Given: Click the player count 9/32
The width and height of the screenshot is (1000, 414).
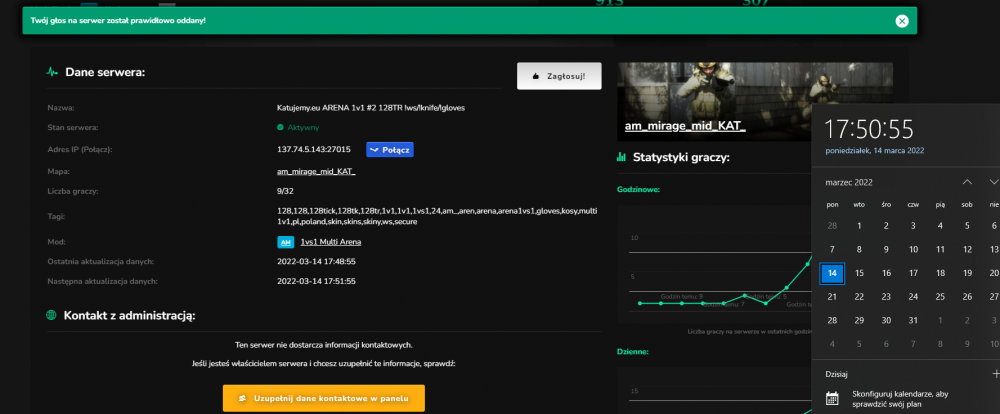Looking at the screenshot, I should point(285,191).
